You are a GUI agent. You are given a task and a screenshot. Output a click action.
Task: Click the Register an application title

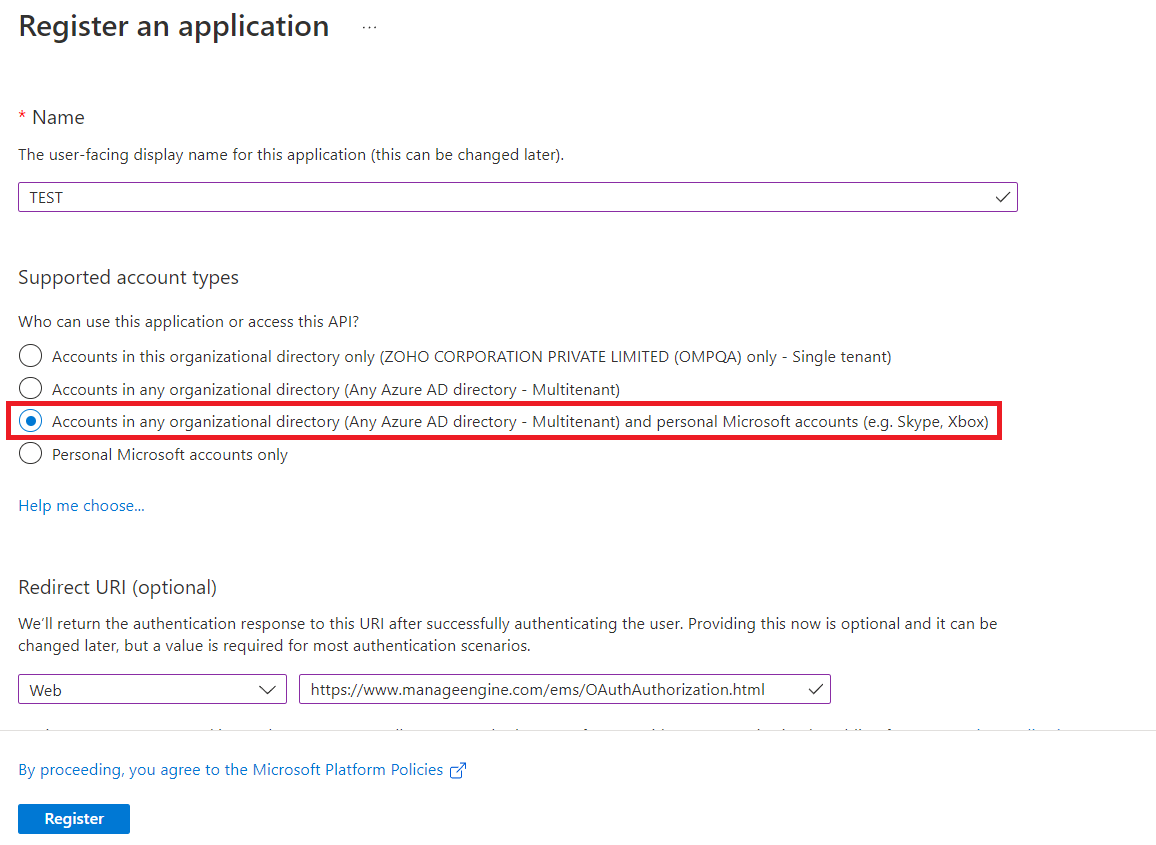174,27
